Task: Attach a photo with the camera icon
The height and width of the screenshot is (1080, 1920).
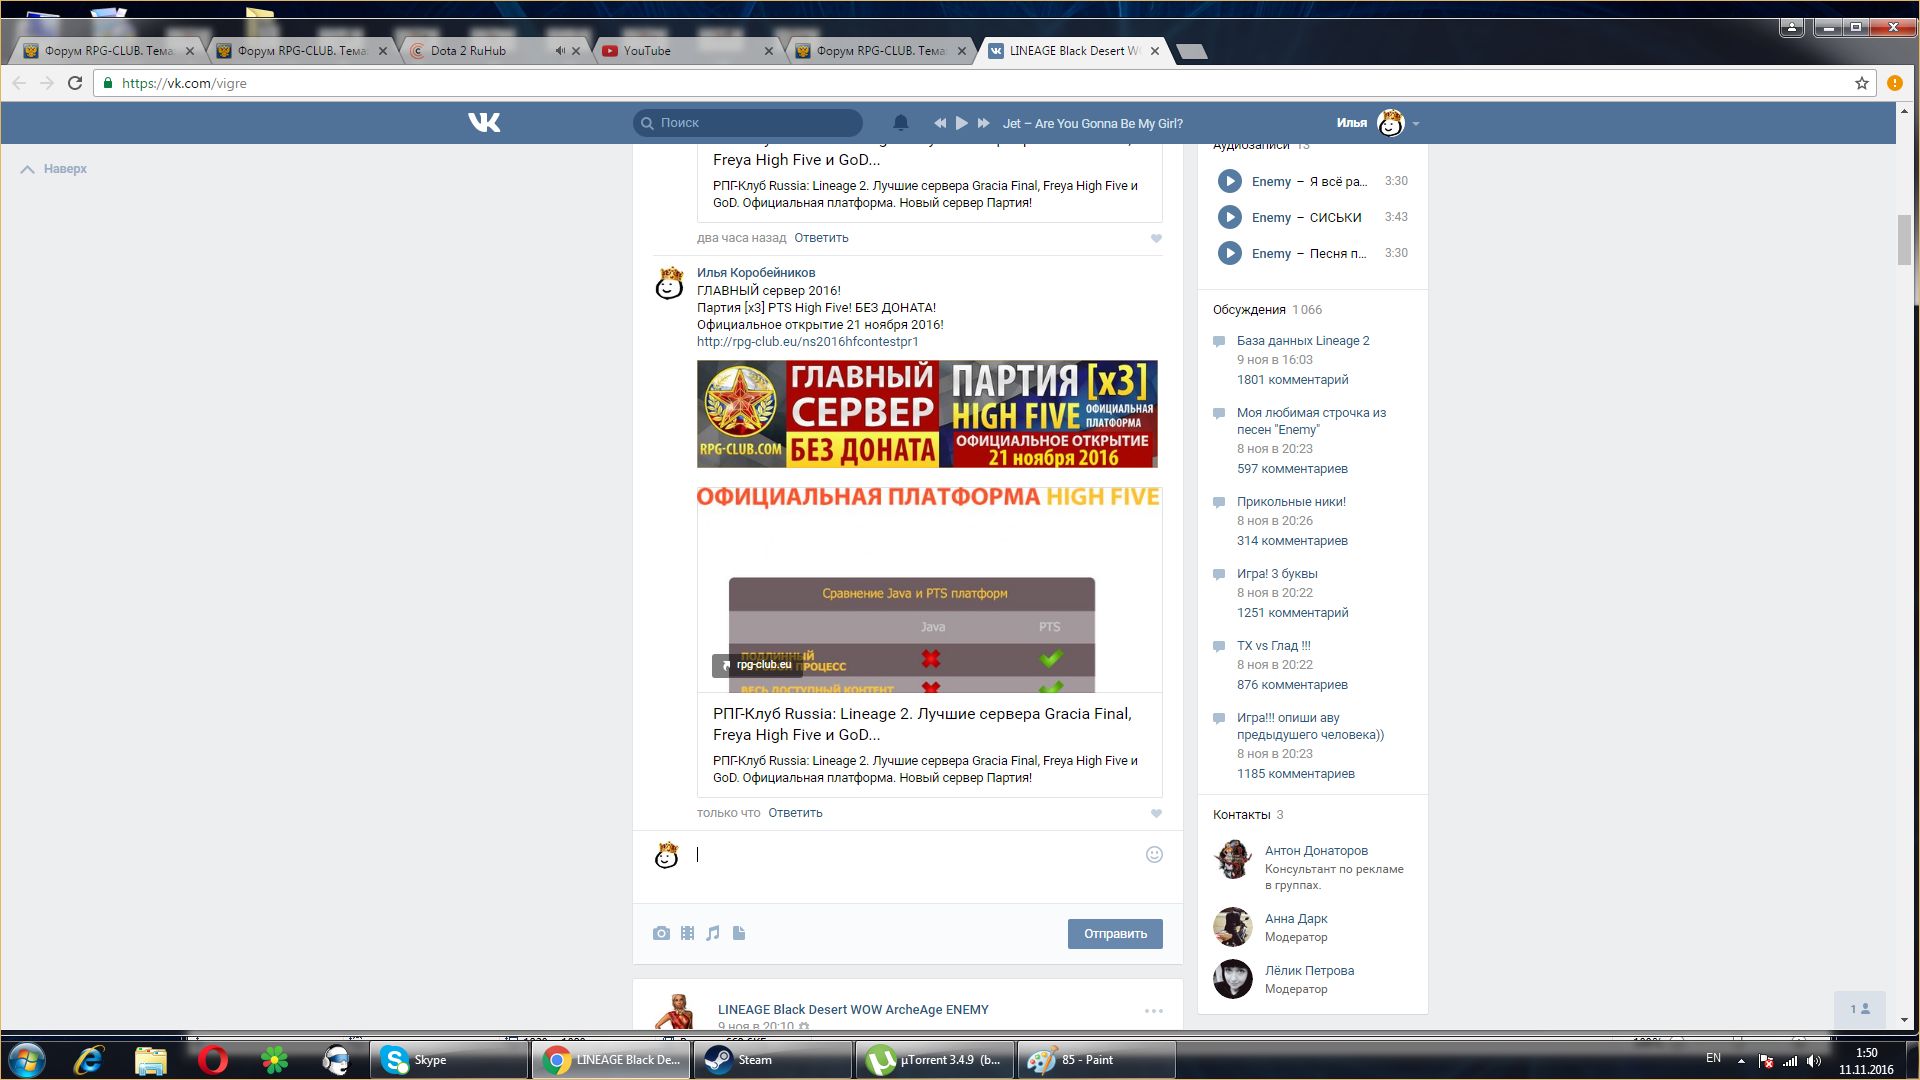Action: tap(661, 933)
